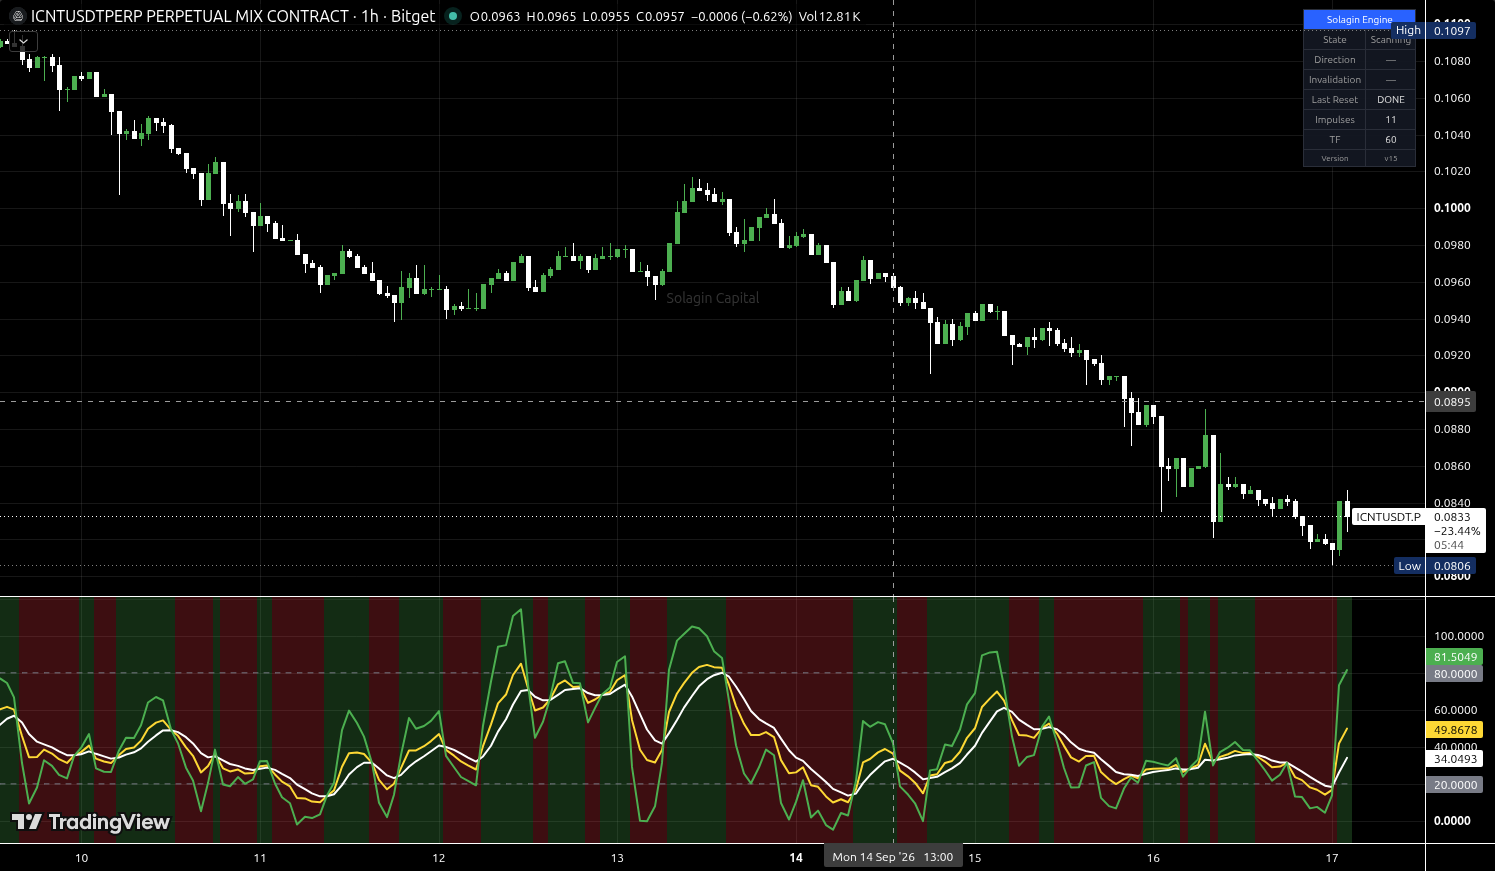The height and width of the screenshot is (871, 1495).
Task: Click date 11 on the time axis
Action: (260, 858)
